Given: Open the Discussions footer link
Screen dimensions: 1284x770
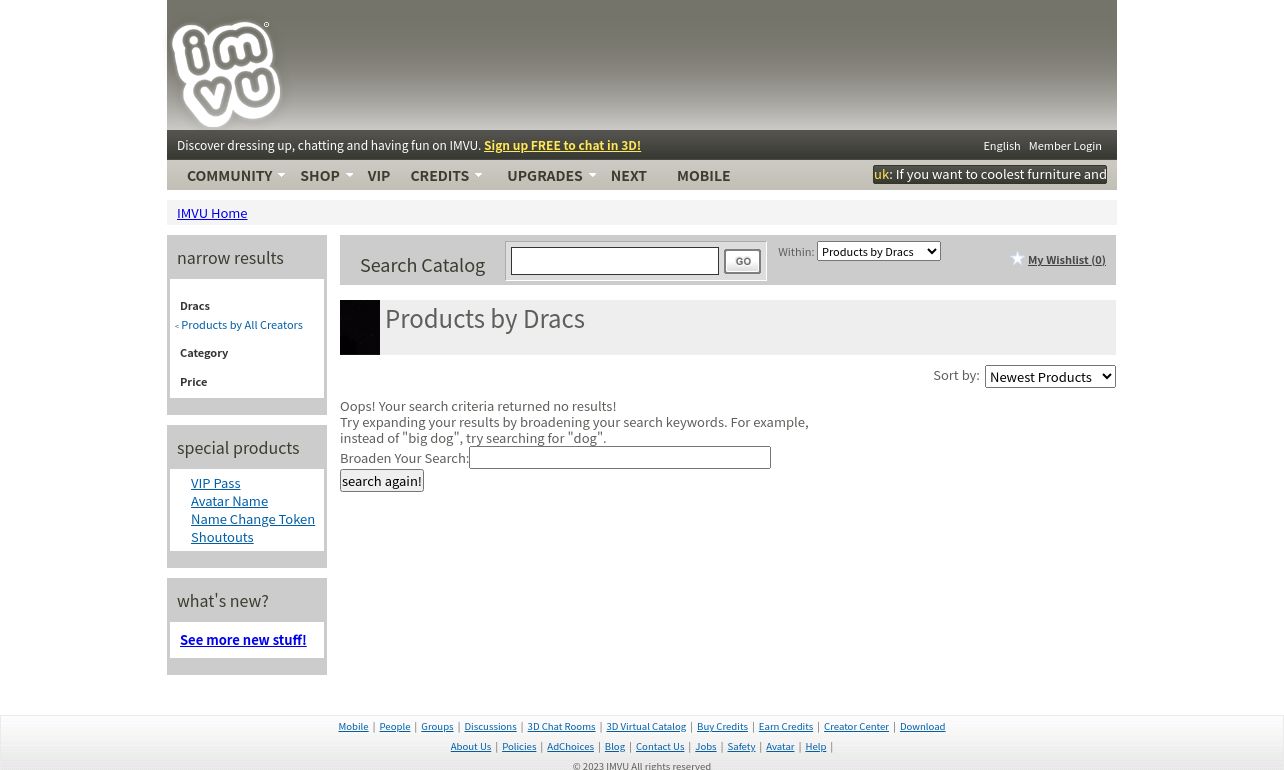Looking at the screenshot, I should coord(490,727).
